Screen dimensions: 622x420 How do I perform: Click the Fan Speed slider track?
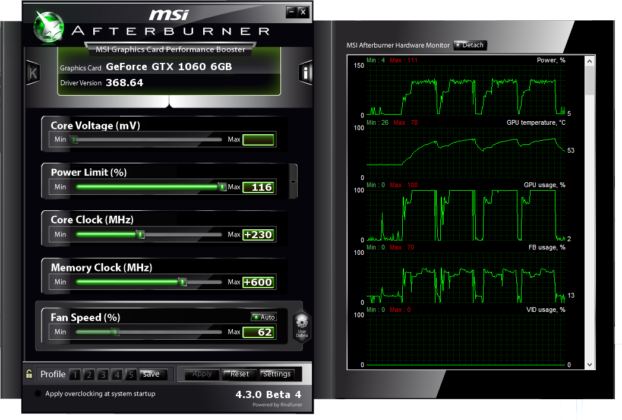[x=170, y=331]
